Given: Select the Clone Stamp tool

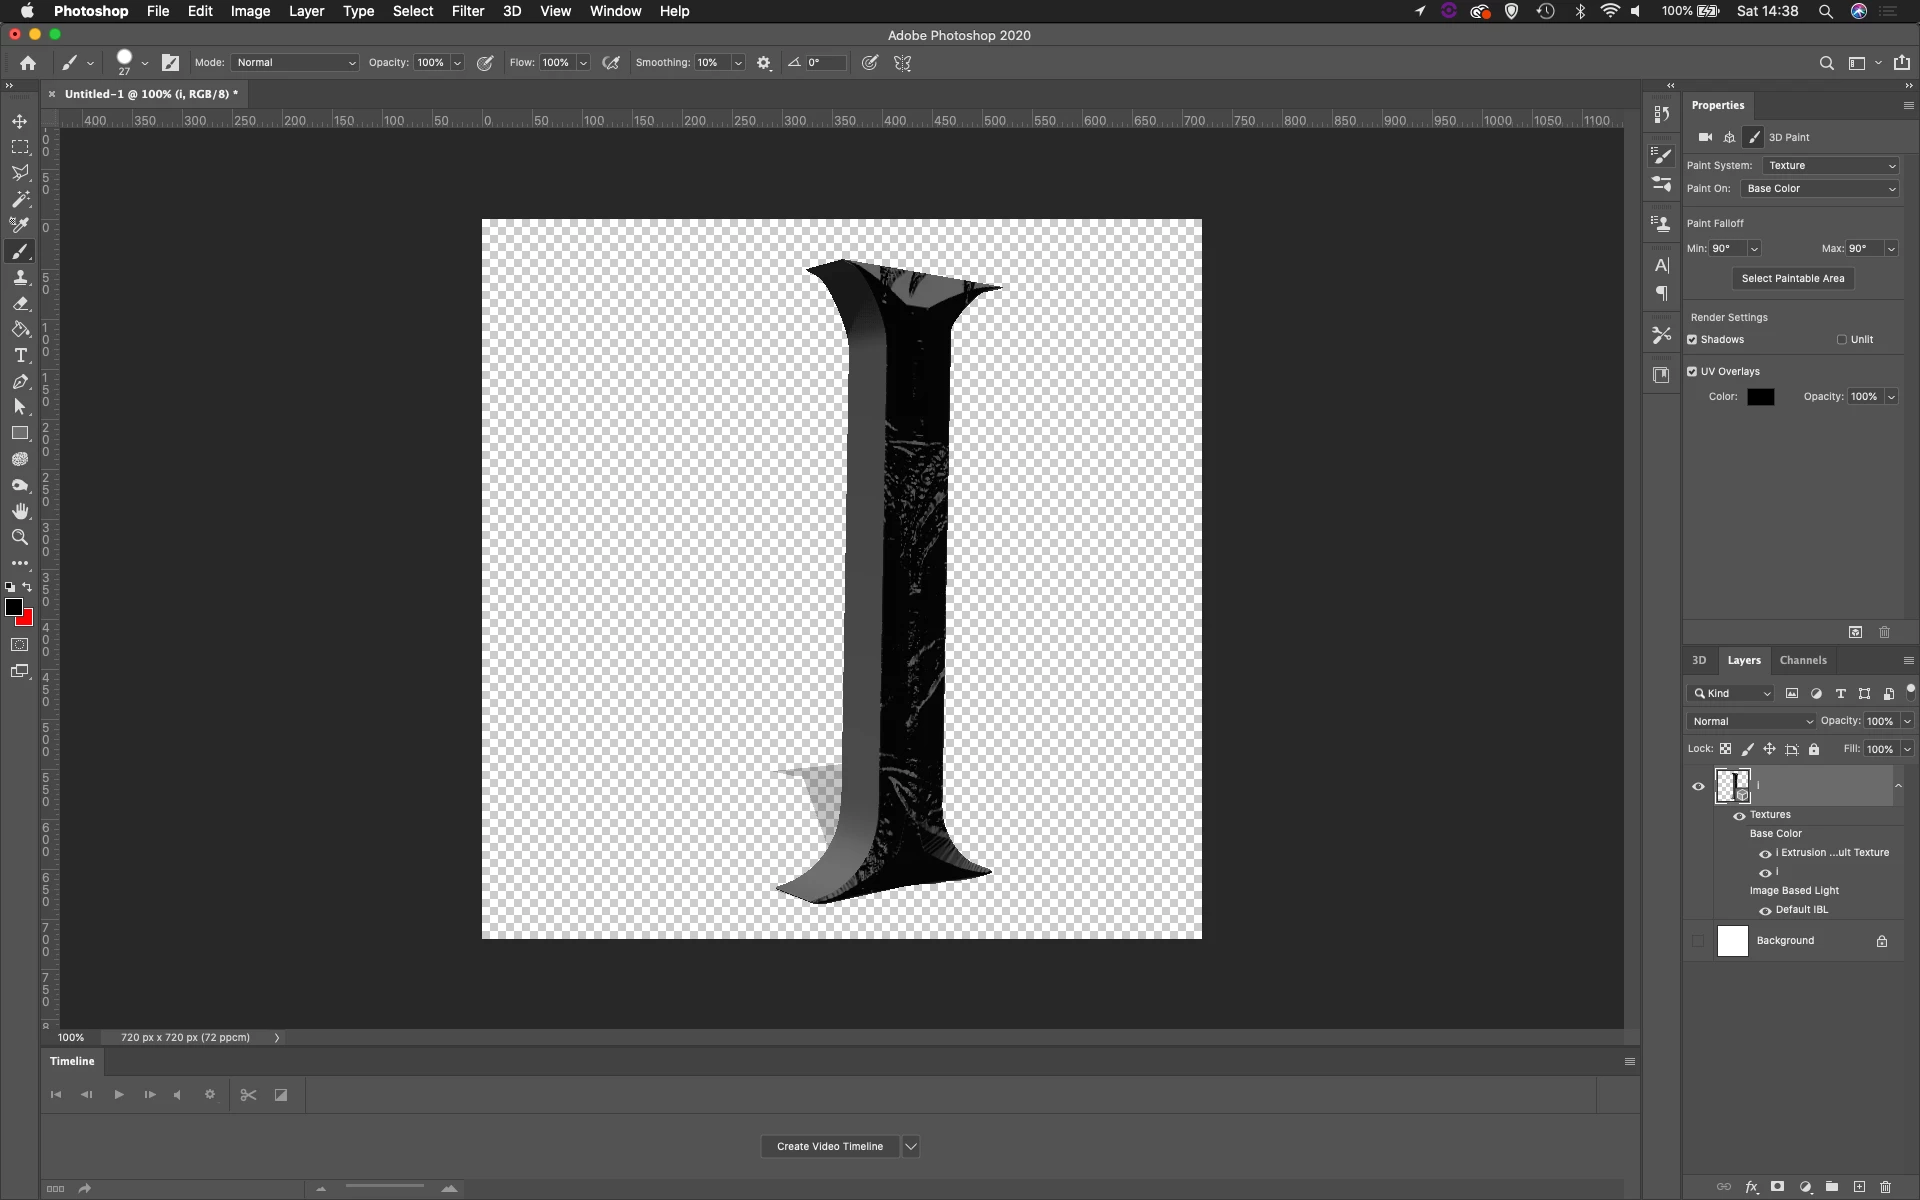Looking at the screenshot, I should click(x=20, y=277).
